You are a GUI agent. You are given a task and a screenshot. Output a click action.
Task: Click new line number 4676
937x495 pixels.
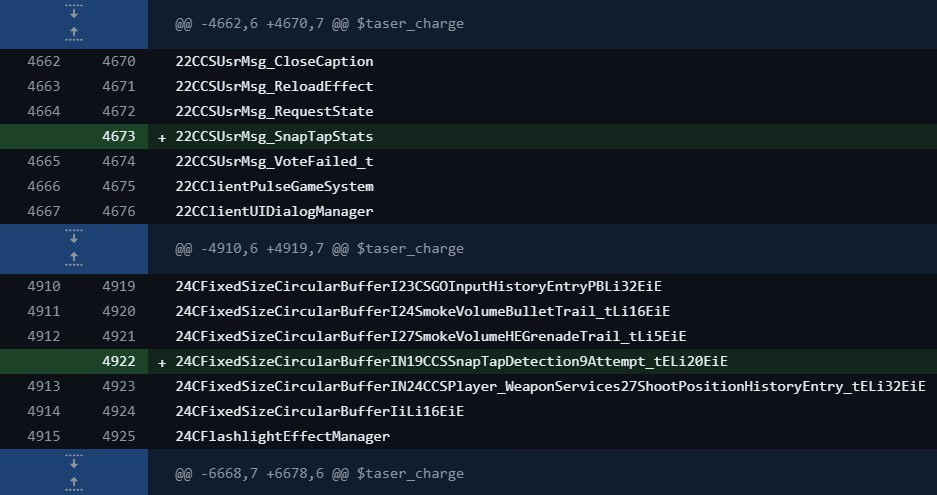pos(119,212)
